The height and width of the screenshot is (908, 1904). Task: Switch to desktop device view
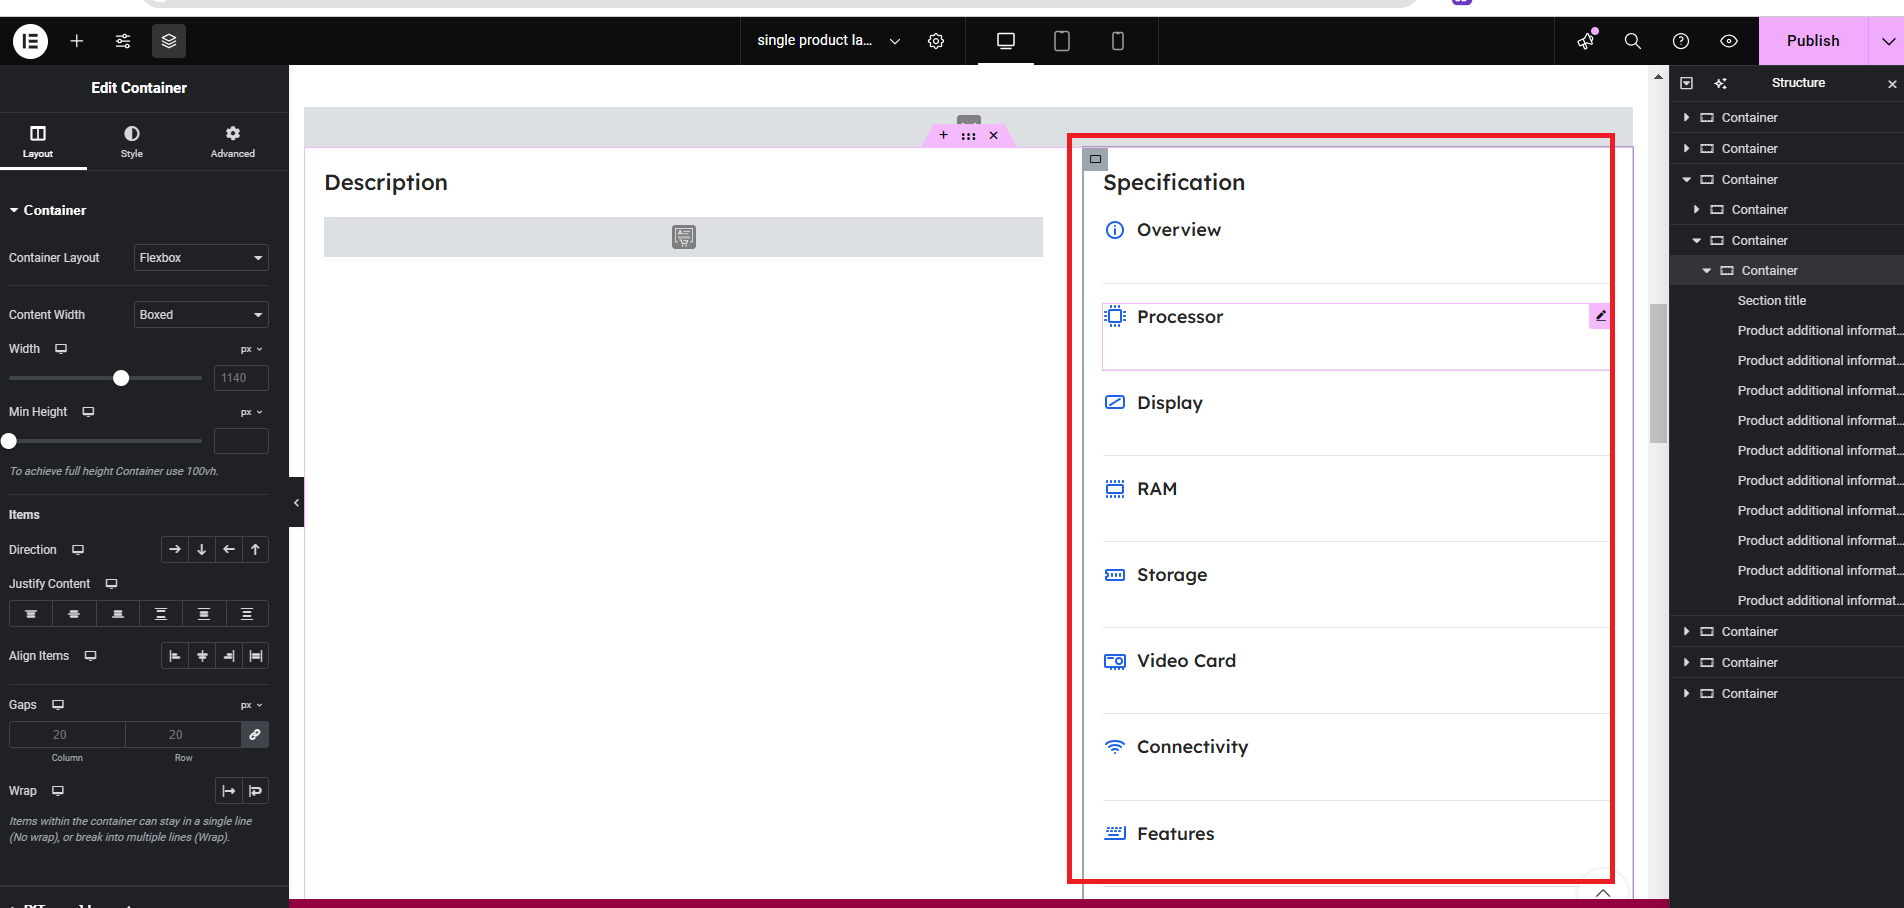[1006, 41]
